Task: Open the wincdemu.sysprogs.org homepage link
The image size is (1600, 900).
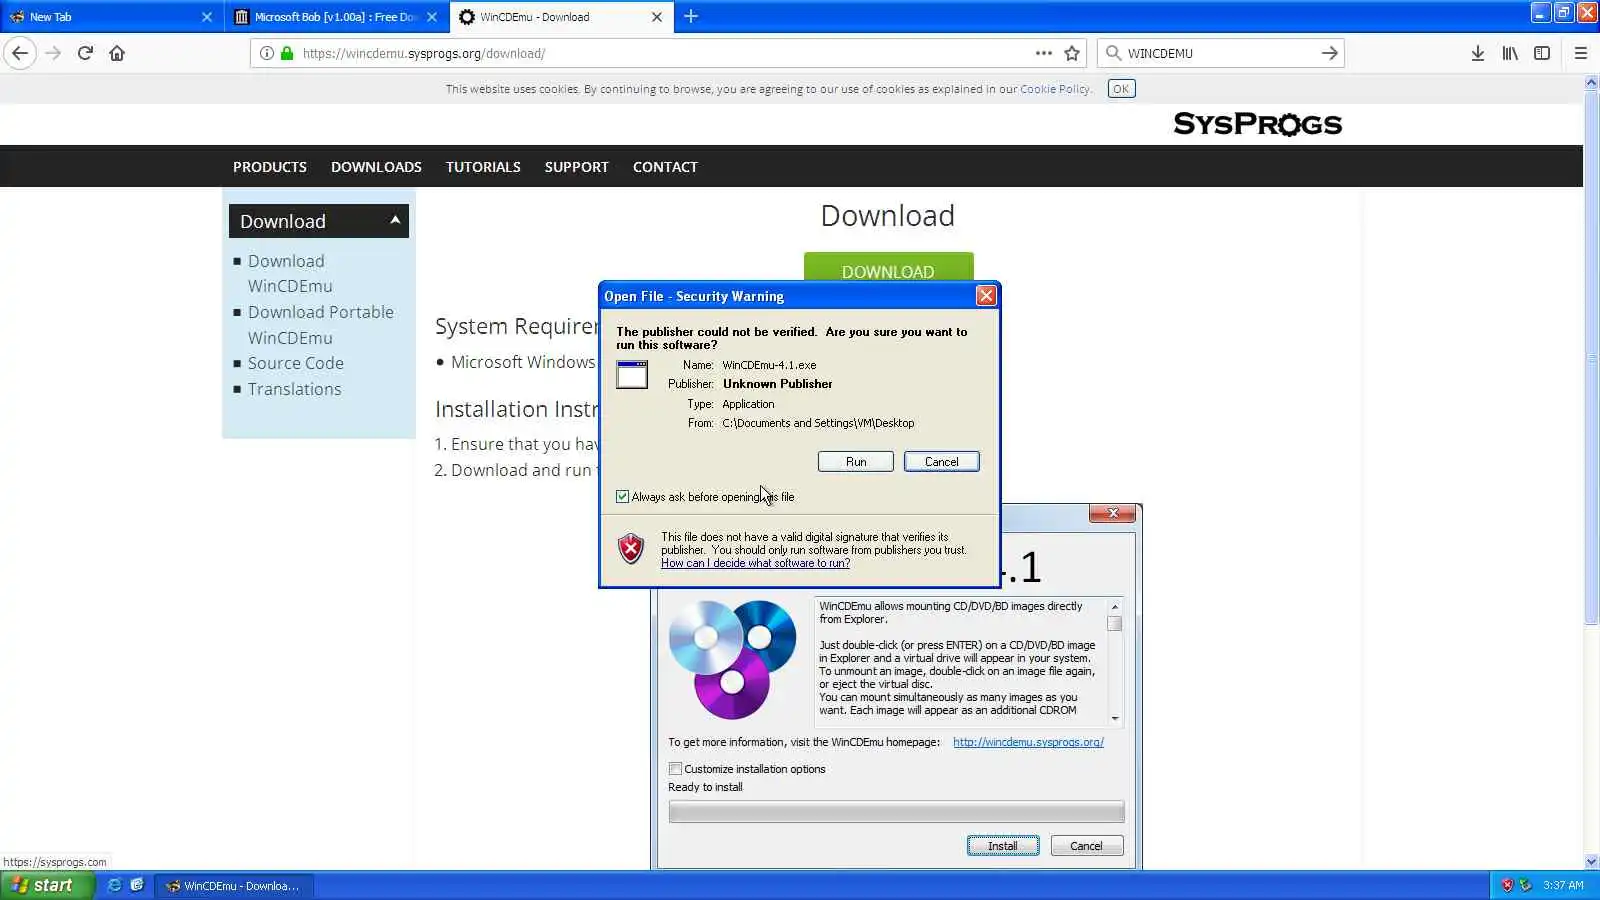Action: pyautogui.click(x=1028, y=742)
